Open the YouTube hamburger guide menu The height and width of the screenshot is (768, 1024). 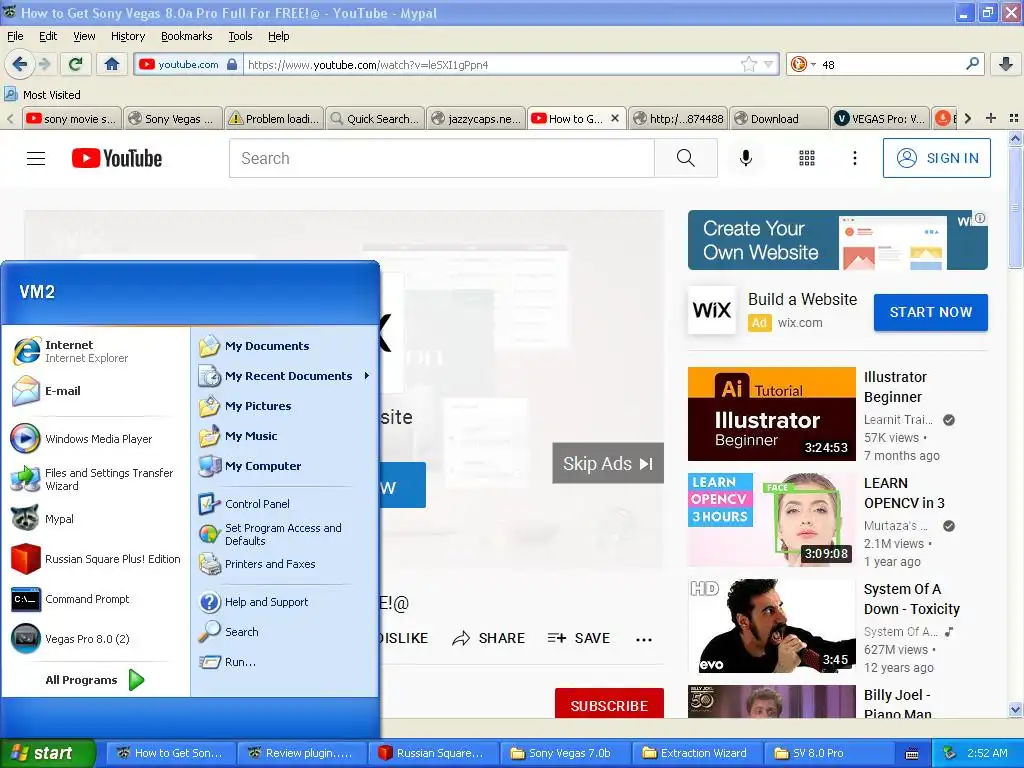[36, 158]
